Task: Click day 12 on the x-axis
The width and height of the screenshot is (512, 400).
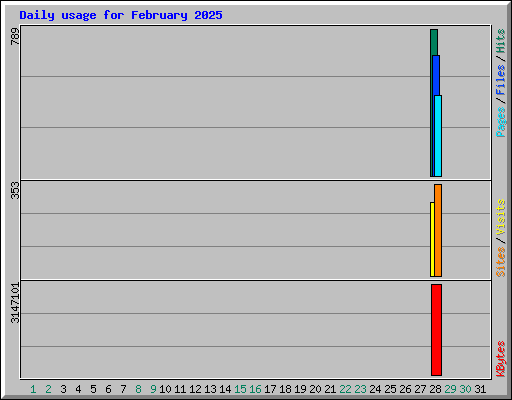Action: [x=195, y=389]
